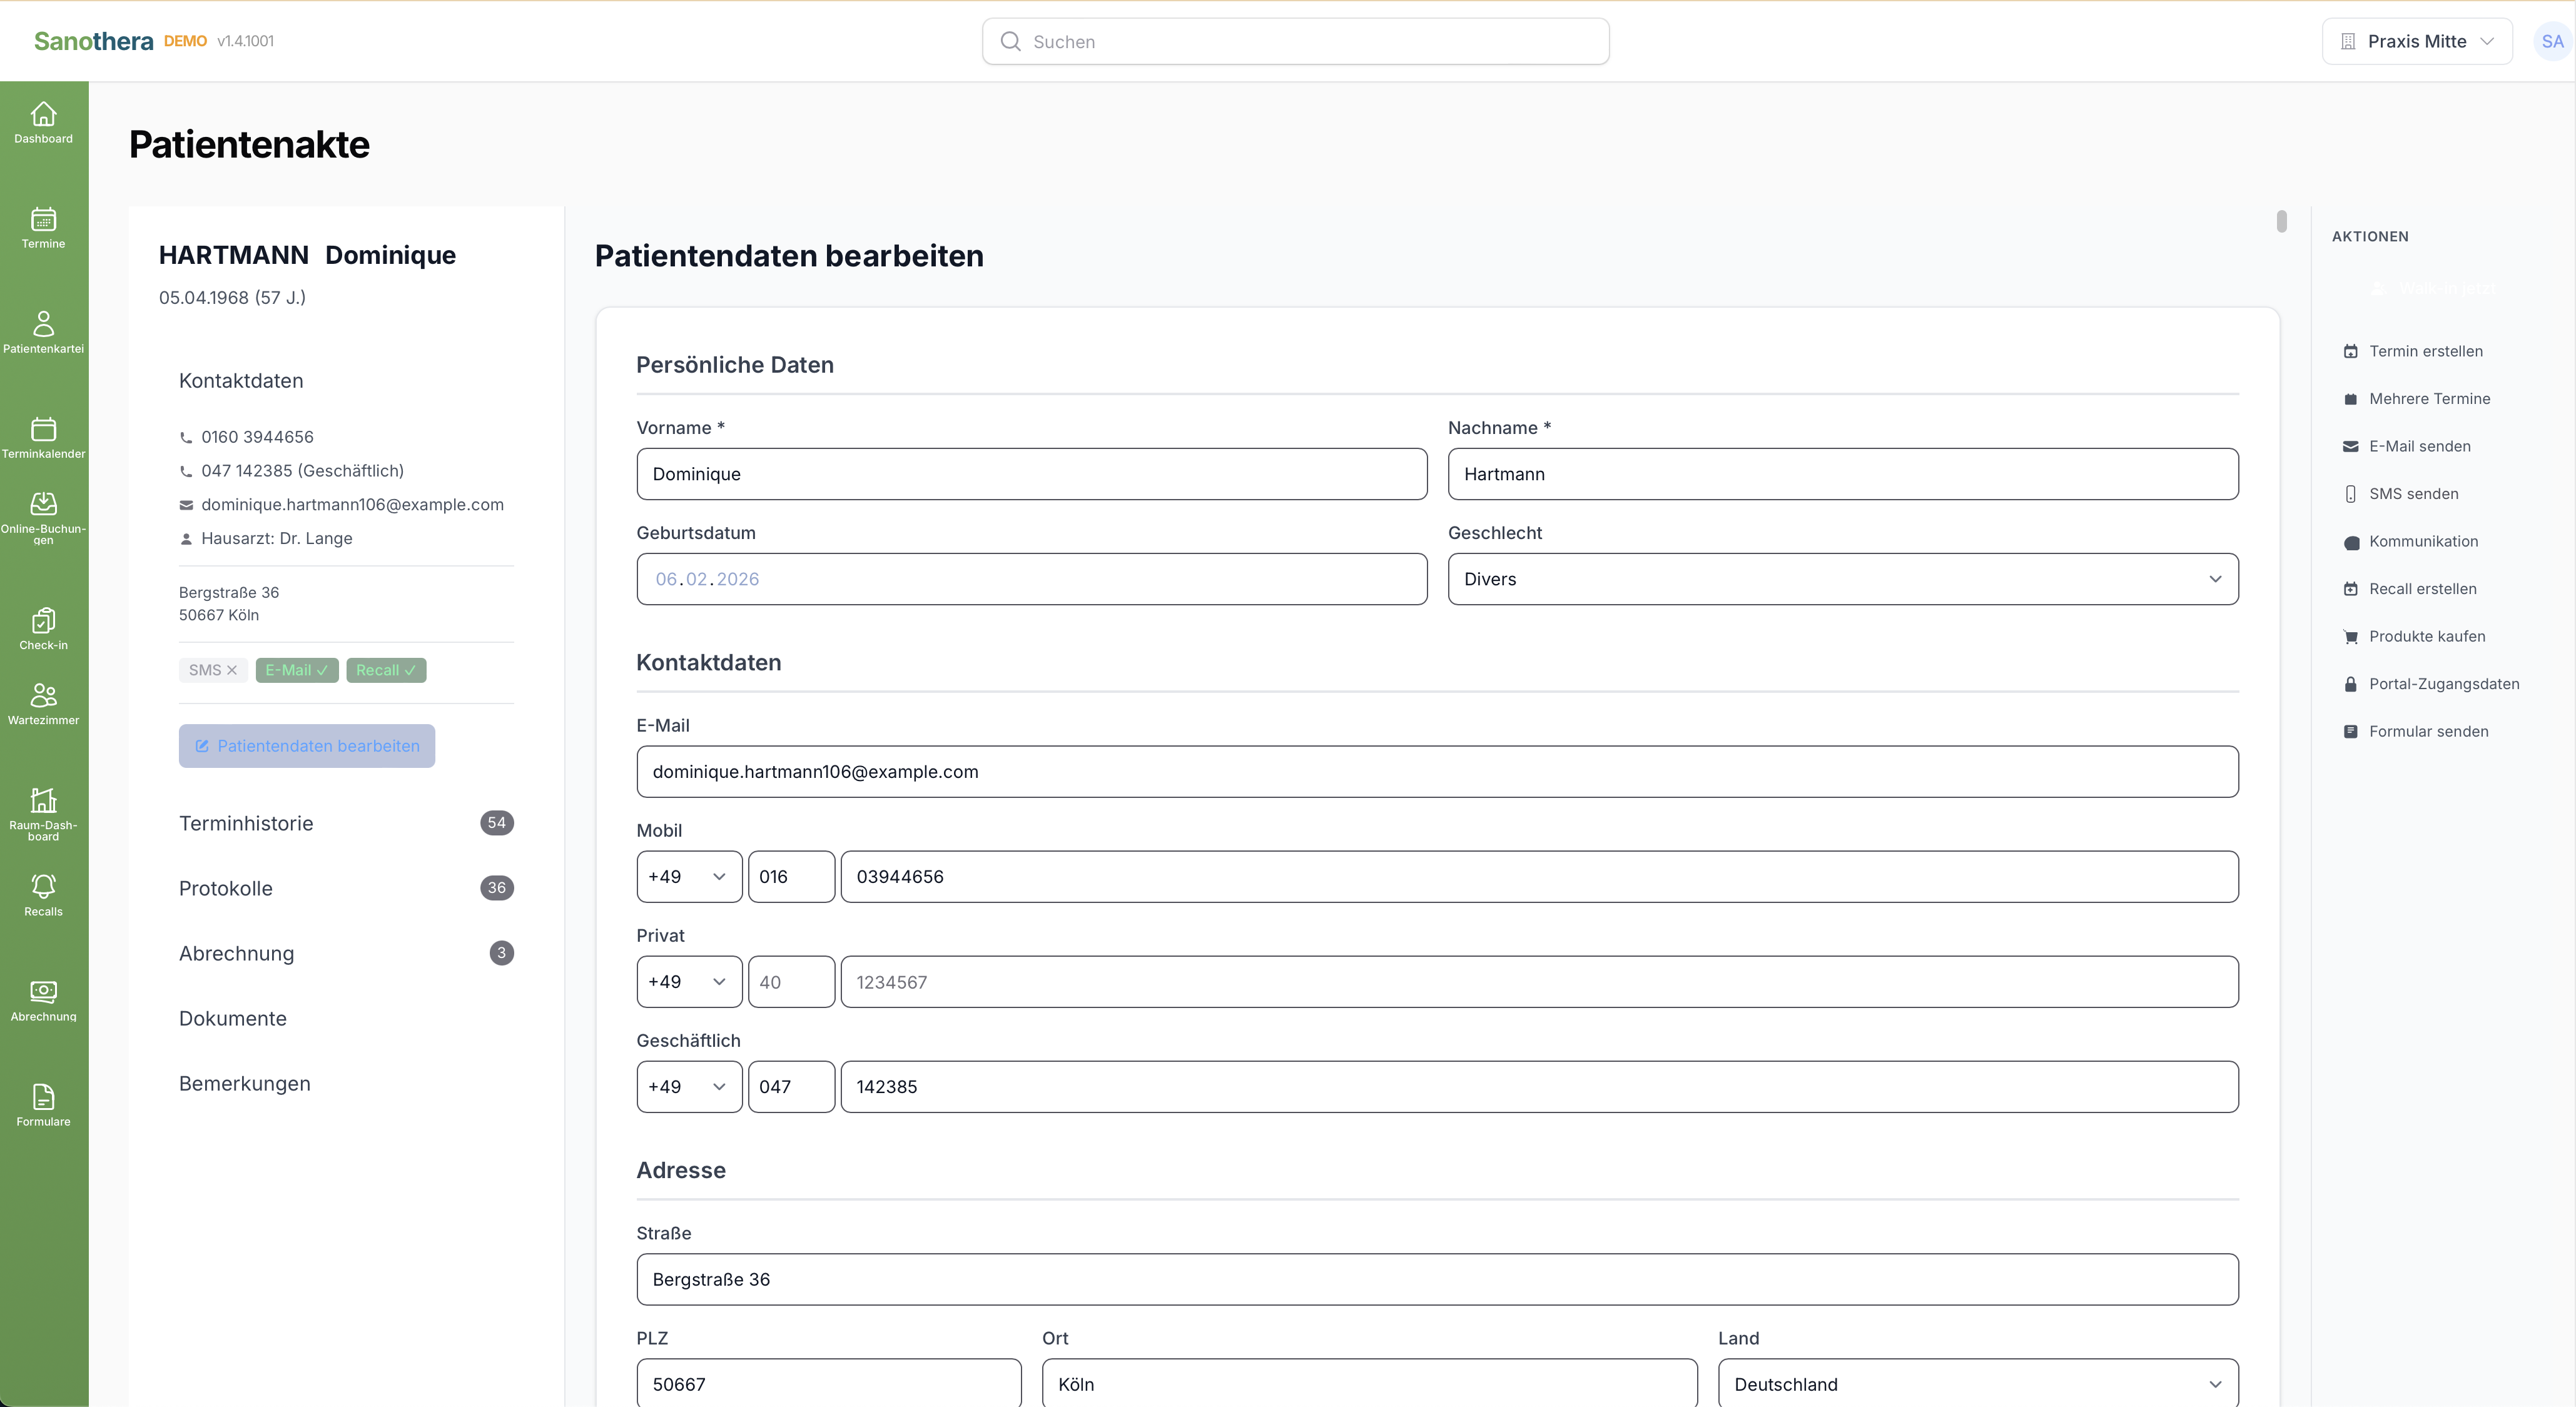Image resolution: width=2576 pixels, height=1407 pixels.
Task: Click Geschäftlich prefix field 047
Action: point(791,1087)
